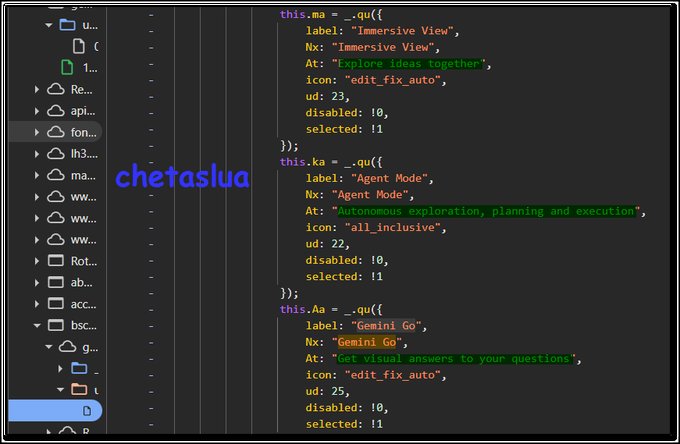
Task: Expand the ma... tree arrow
Action: pyautogui.click(x=37, y=175)
